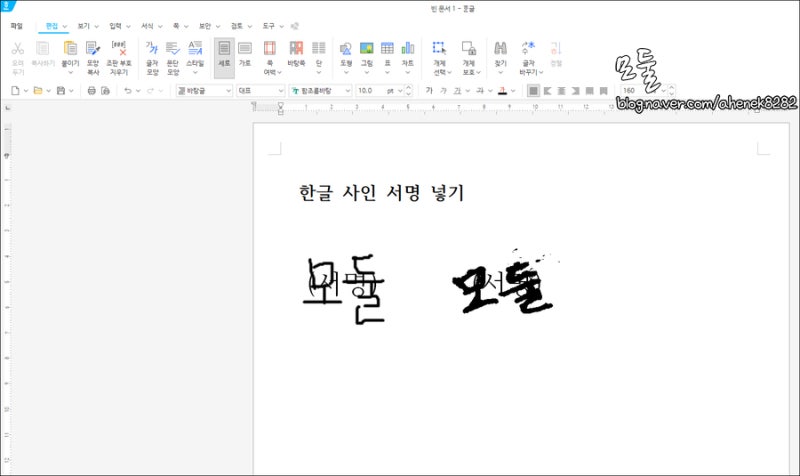Toggle bold 가 formatting
Image resolution: width=800 pixels, height=476 pixels.
(x=429, y=91)
